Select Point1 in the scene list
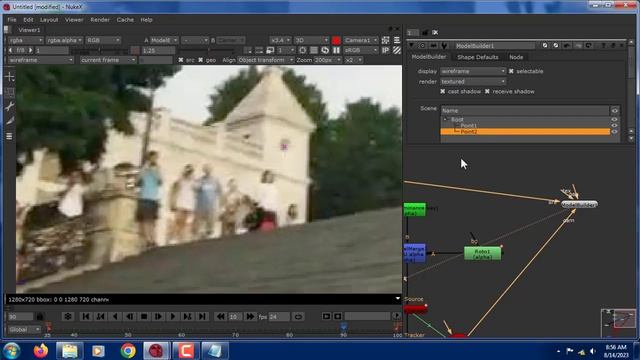Image resolution: width=640 pixels, height=360 pixels. (x=468, y=125)
